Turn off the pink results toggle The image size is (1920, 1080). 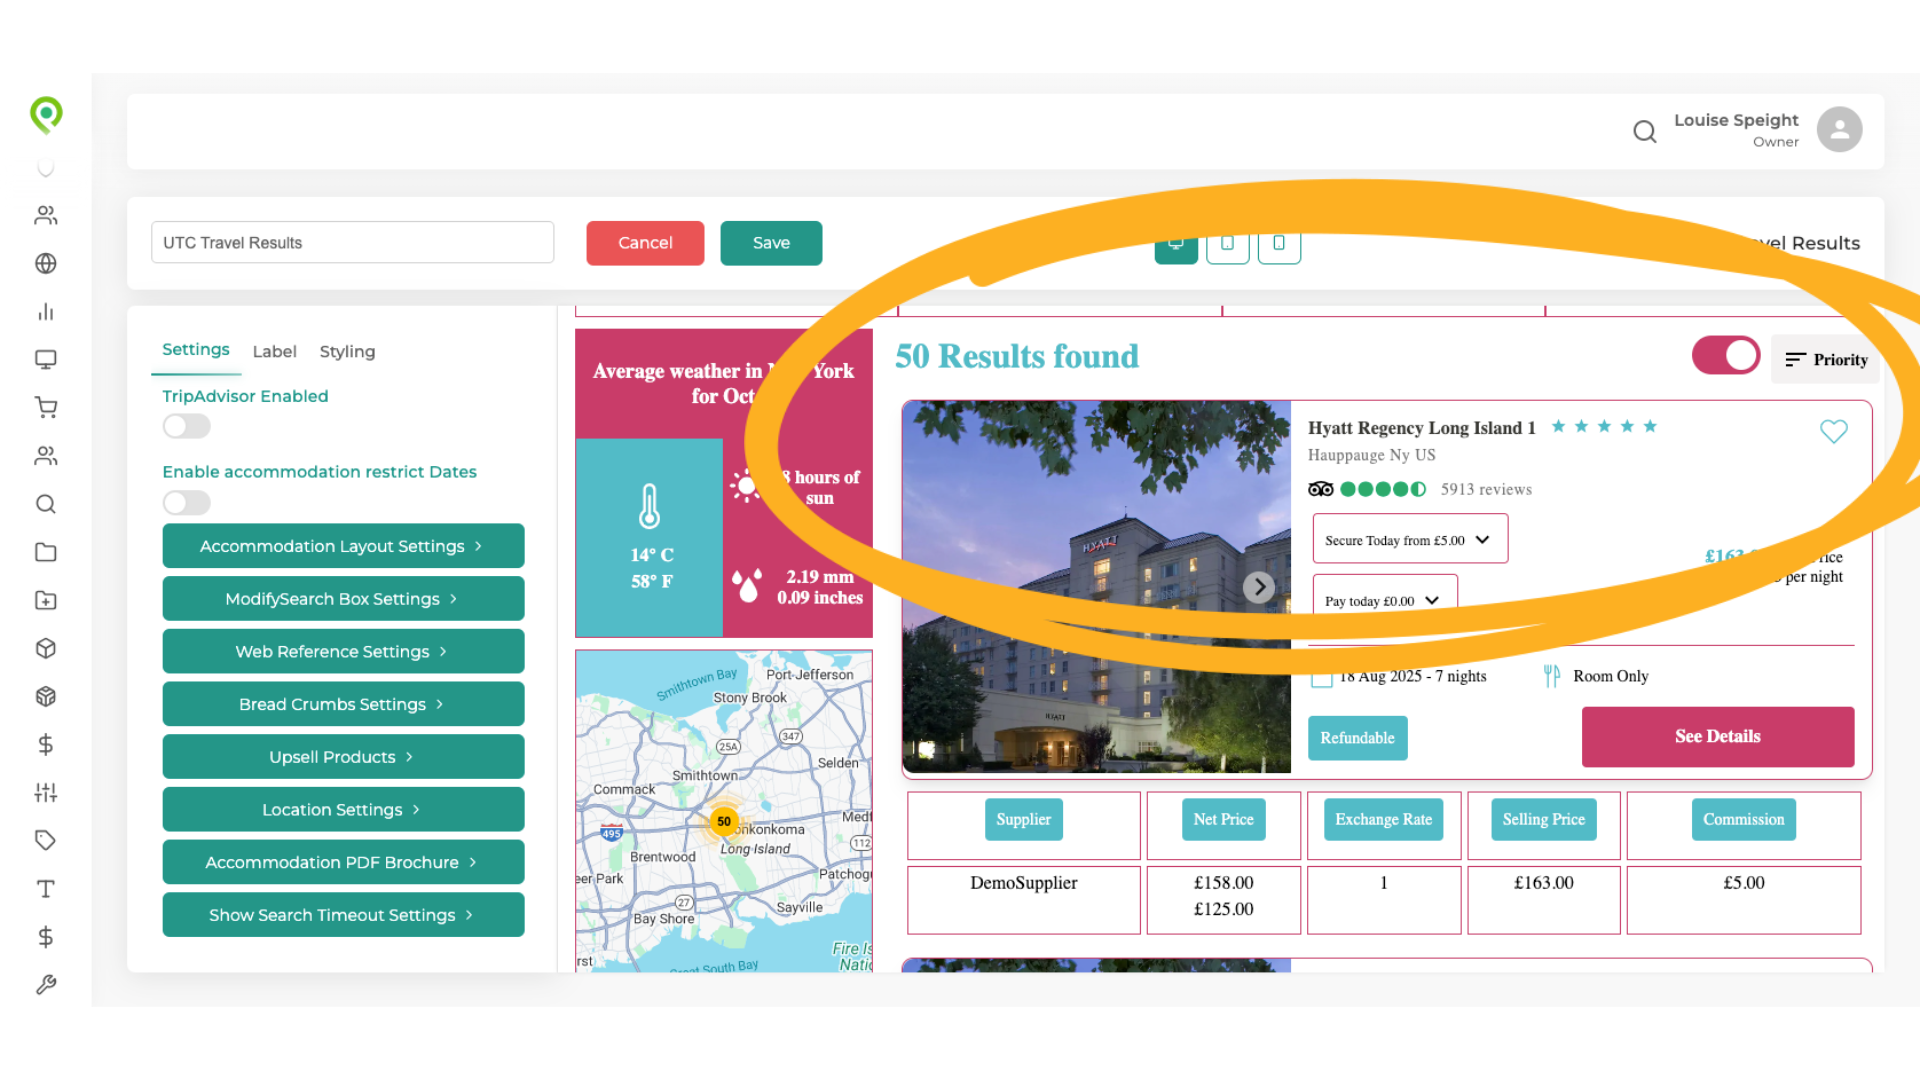(x=1725, y=356)
